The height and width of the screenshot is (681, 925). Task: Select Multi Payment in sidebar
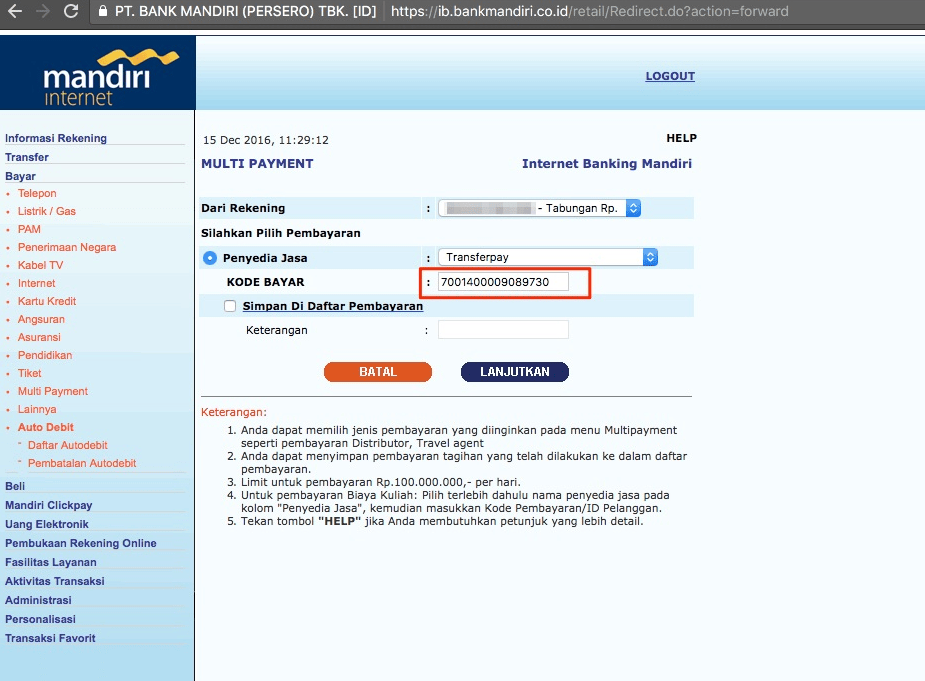[53, 391]
